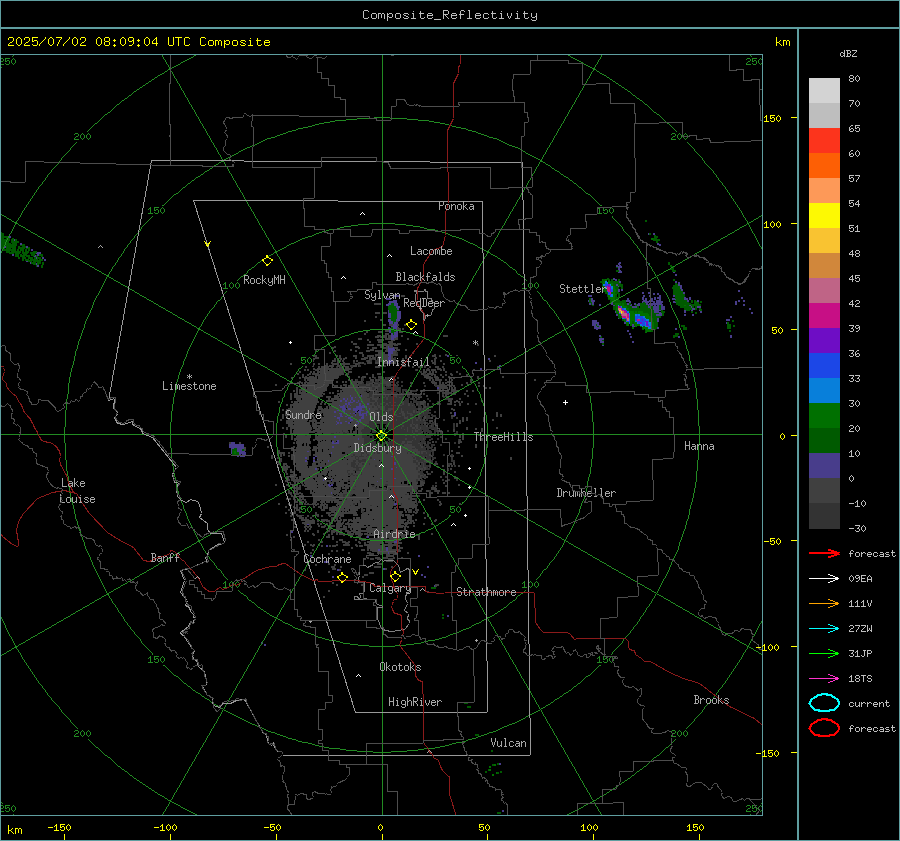Select the white 09EA arrow legend icon
The image size is (900, 841).
click(824, 578)
